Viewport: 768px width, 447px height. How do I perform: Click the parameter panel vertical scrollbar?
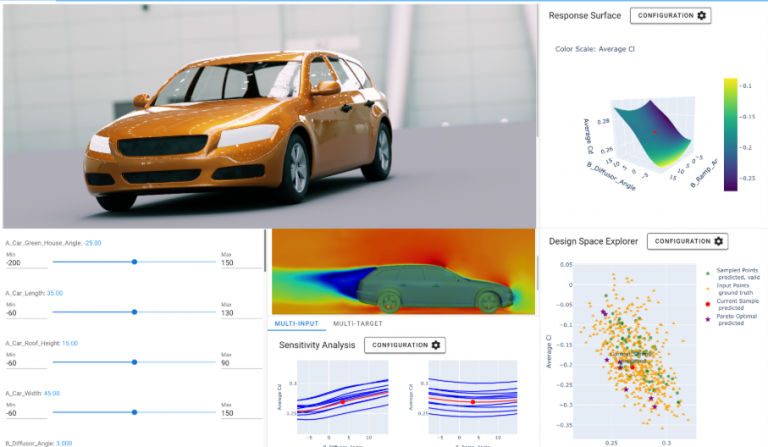[266, 260]
